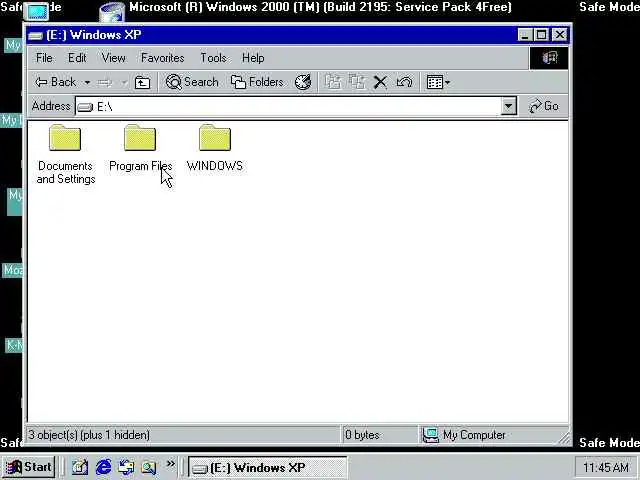Image resolution: width=640 pixels, height=480 pixels.
Task: Click the Go button
Action: (x=544, y=106)
